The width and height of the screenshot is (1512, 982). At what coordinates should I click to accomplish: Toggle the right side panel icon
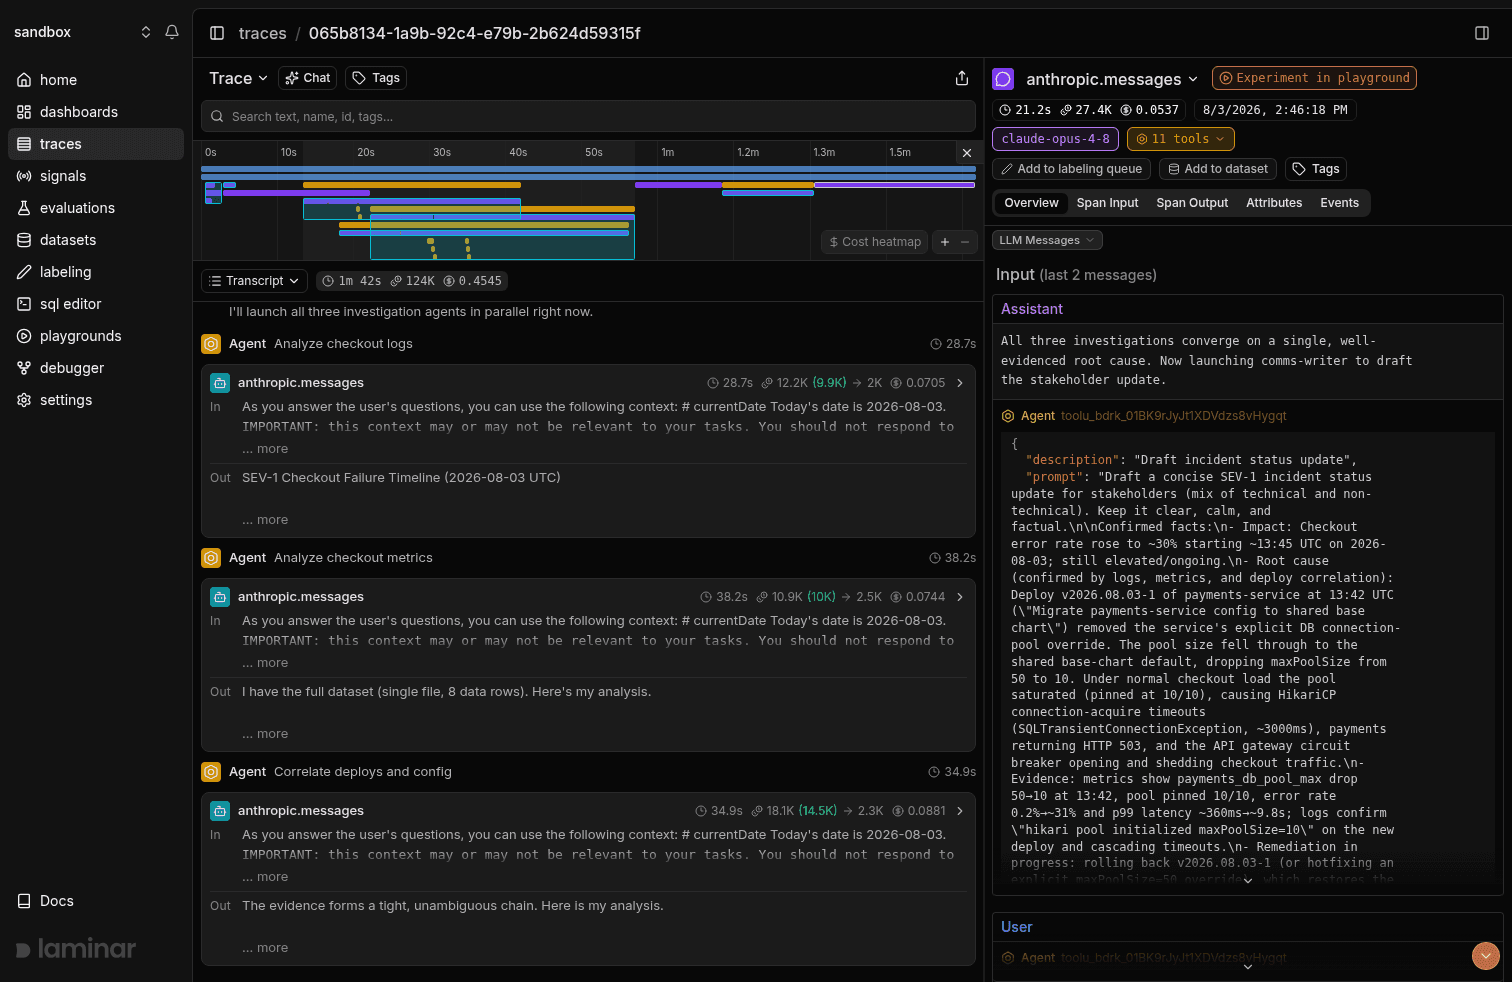click(1482, 33)
